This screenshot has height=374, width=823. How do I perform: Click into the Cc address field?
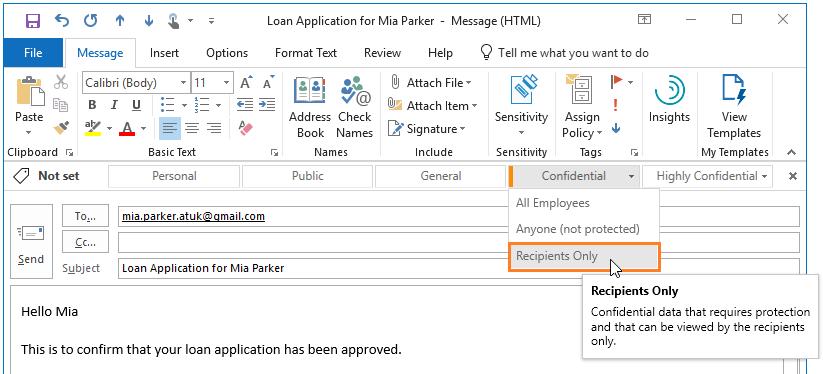[458, 242]
